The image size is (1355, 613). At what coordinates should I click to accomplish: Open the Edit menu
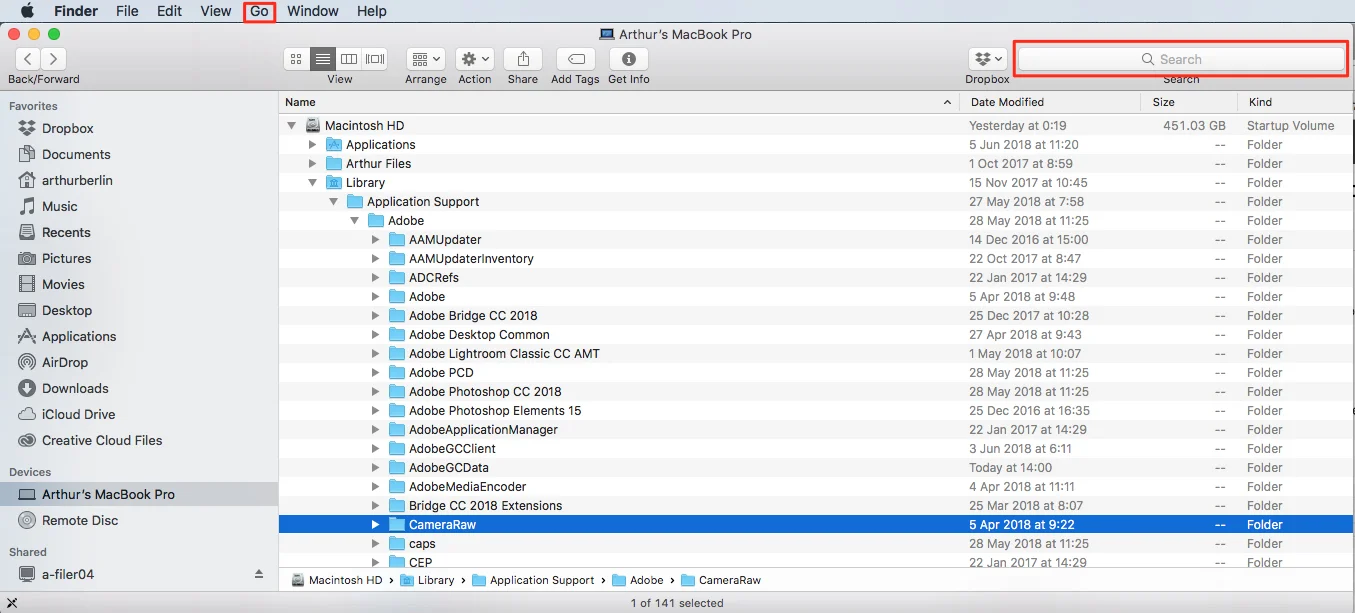170,11
